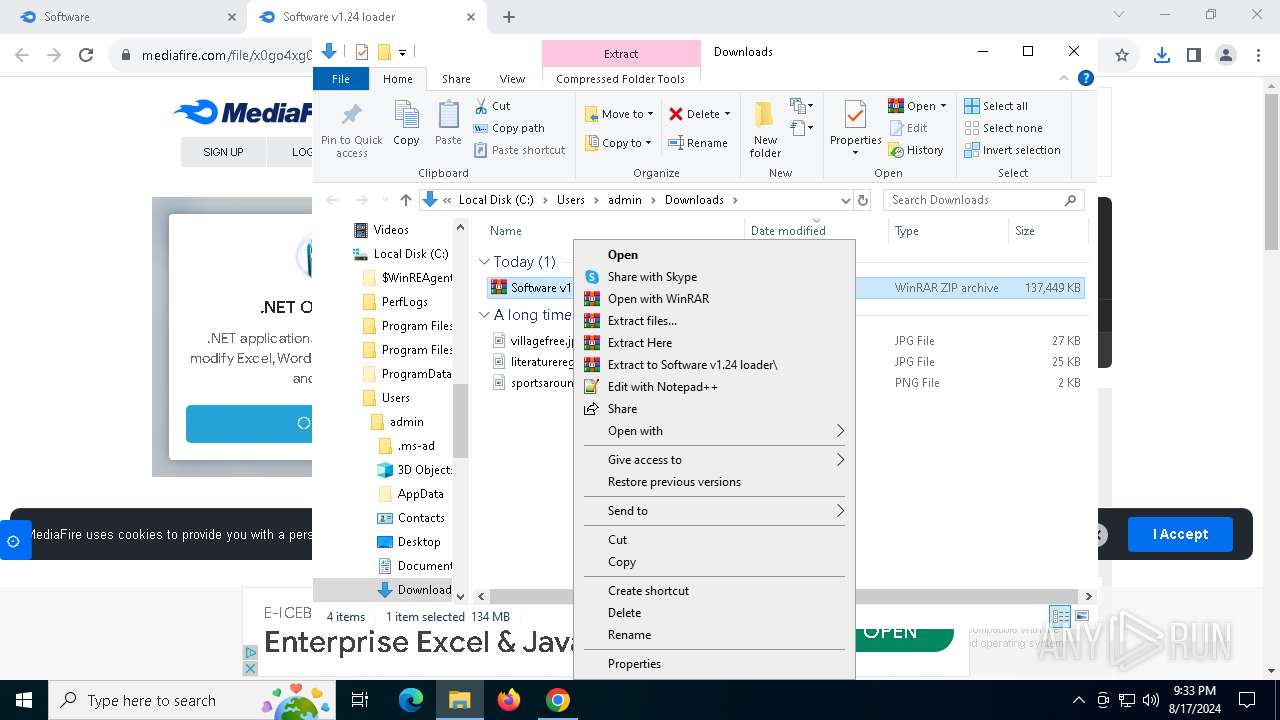Screen dimensions: 1280x720
Task: Collapse the ribbon with the chevron
Action: tap(1064, 78)
